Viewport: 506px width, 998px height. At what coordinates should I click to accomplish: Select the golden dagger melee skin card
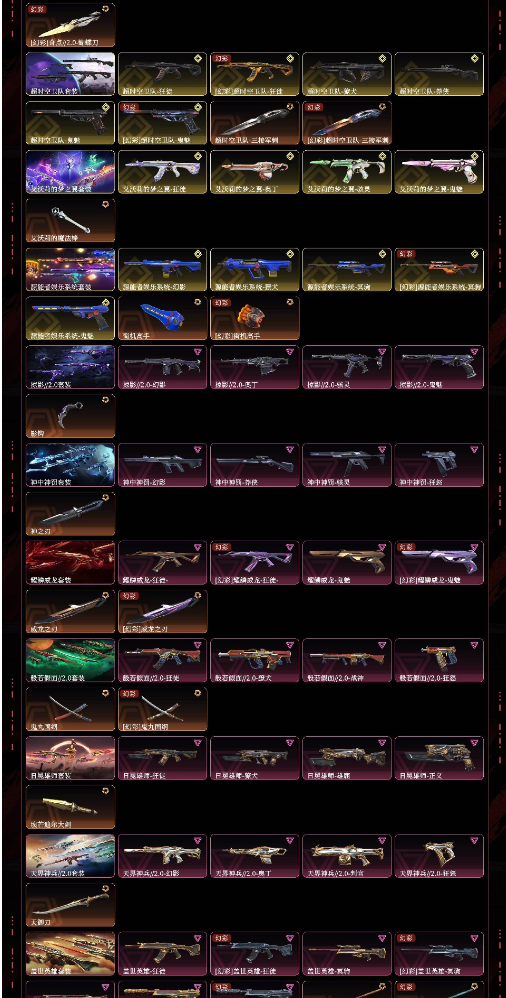tap(71, 807)
